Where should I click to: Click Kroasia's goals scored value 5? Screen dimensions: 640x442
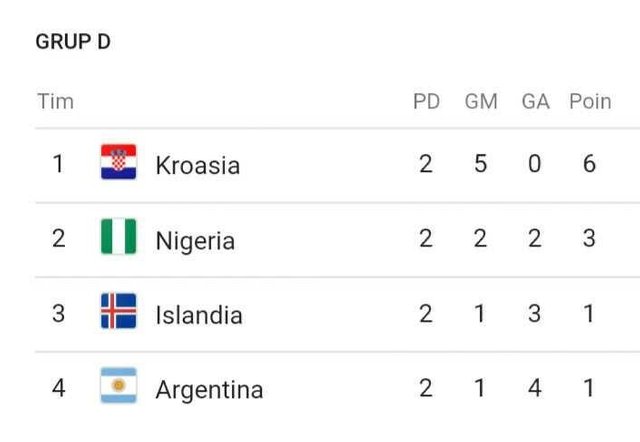tap(481, 164)
